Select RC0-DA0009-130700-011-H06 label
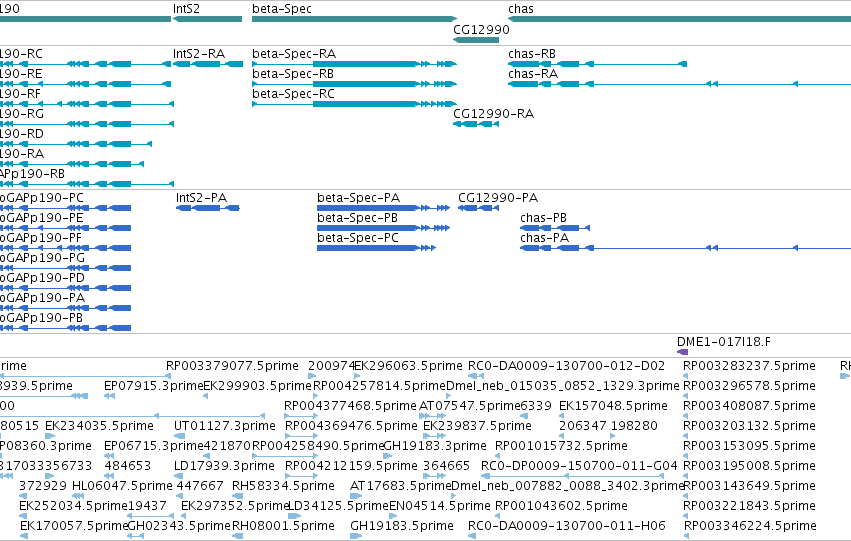The width and height of the screenshot is (851, 541). 567,526
